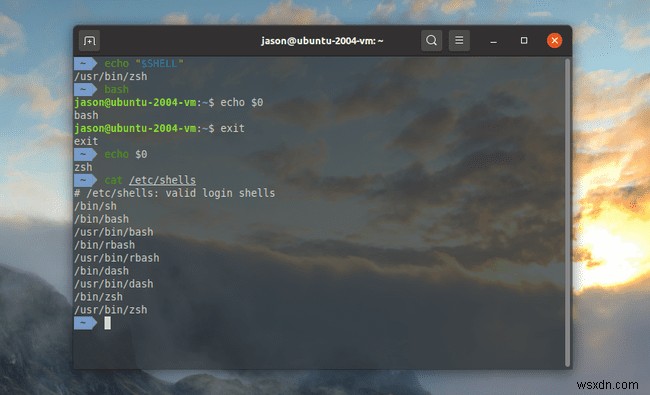650x395 pixels.
Task: Maximize the terminal window
Action: coord(524,41)
